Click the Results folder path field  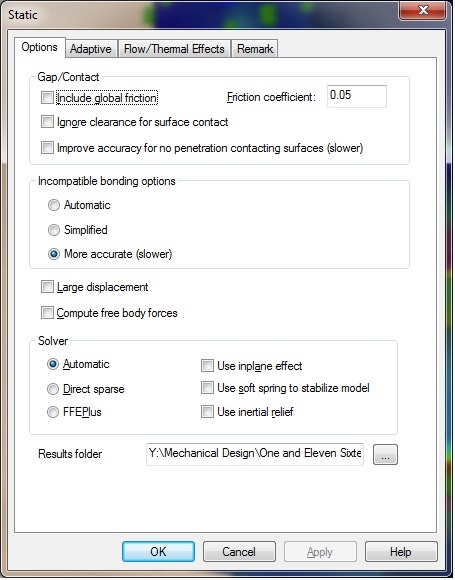(255, 454)
